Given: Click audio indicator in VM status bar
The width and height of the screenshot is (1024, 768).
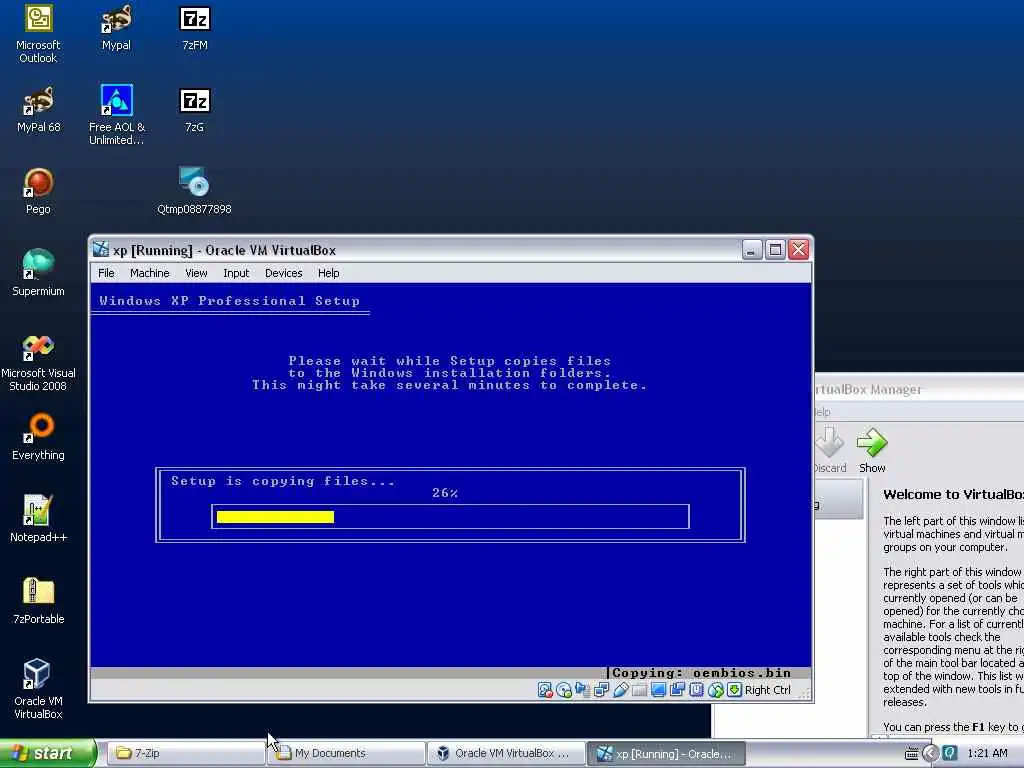Looking at the screenshot, I should click(583, 690).
